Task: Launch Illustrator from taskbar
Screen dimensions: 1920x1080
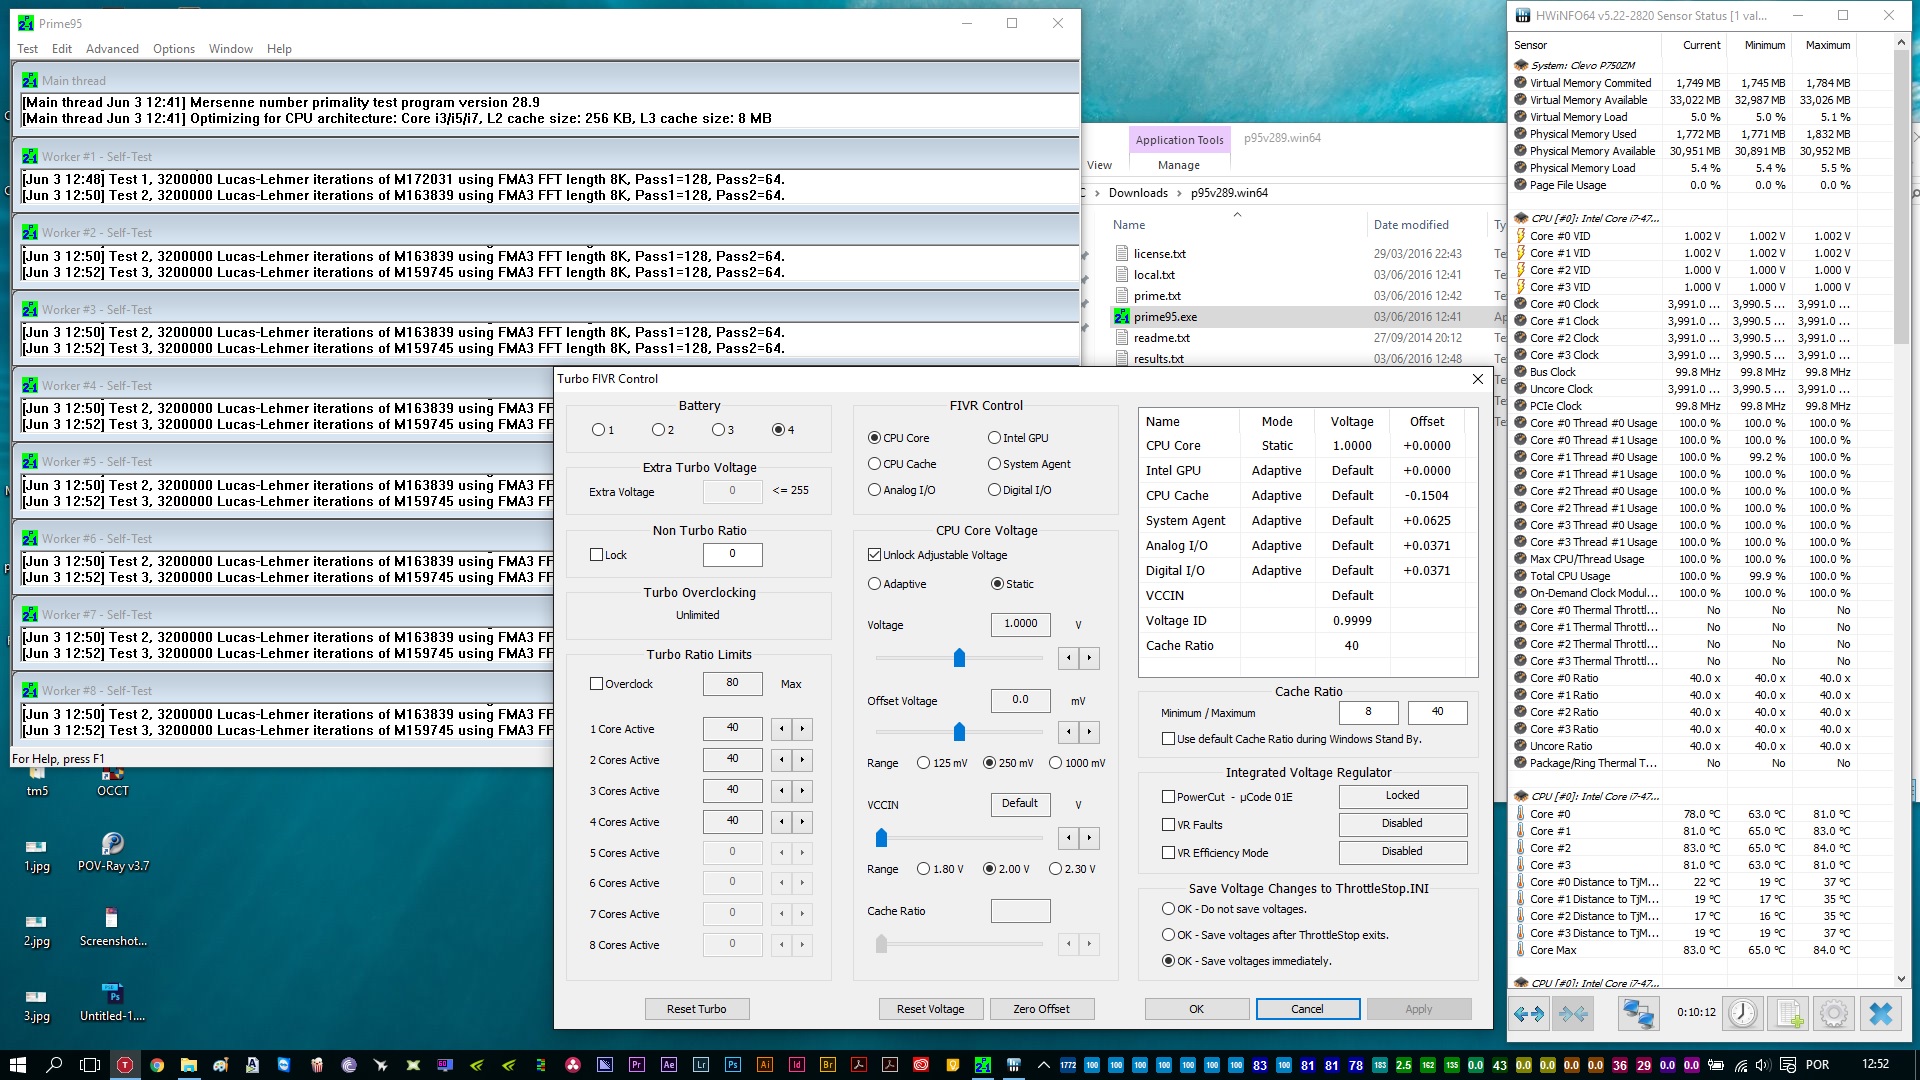Action: coord(765,1065)
